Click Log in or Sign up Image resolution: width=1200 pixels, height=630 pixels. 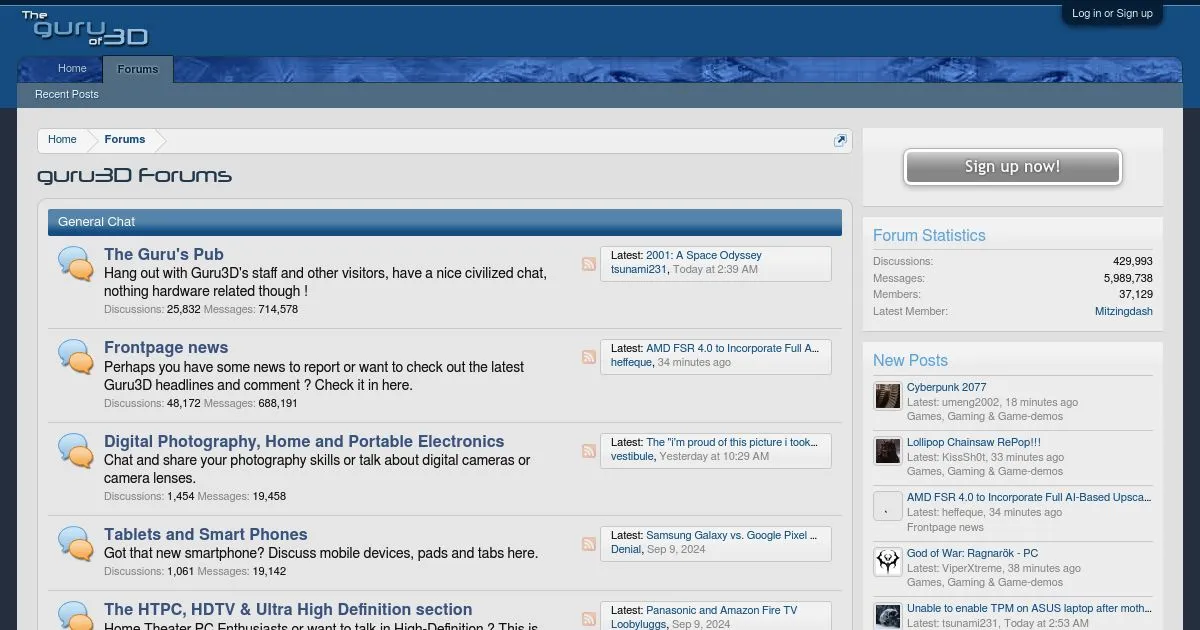pos(1112,13)
